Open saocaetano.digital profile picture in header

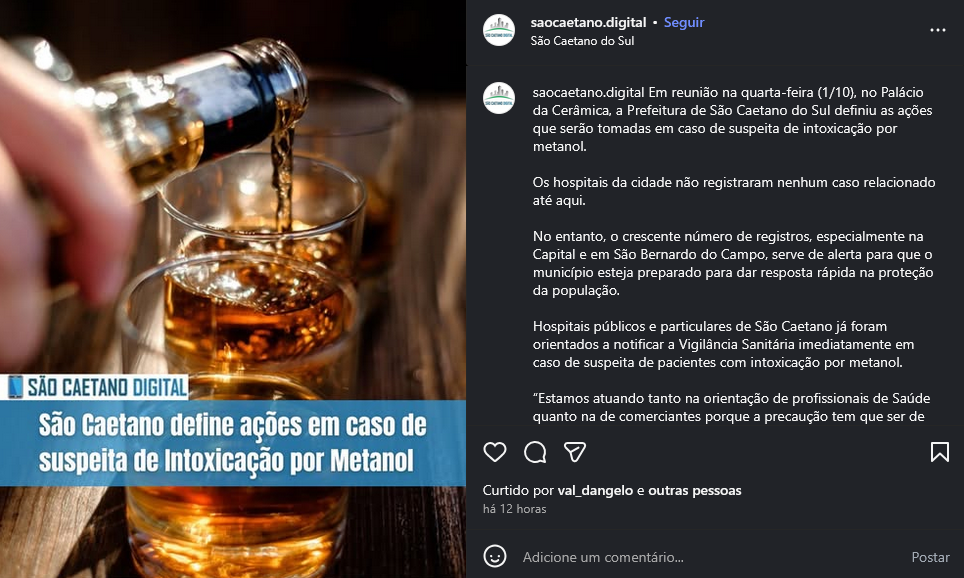499,30
